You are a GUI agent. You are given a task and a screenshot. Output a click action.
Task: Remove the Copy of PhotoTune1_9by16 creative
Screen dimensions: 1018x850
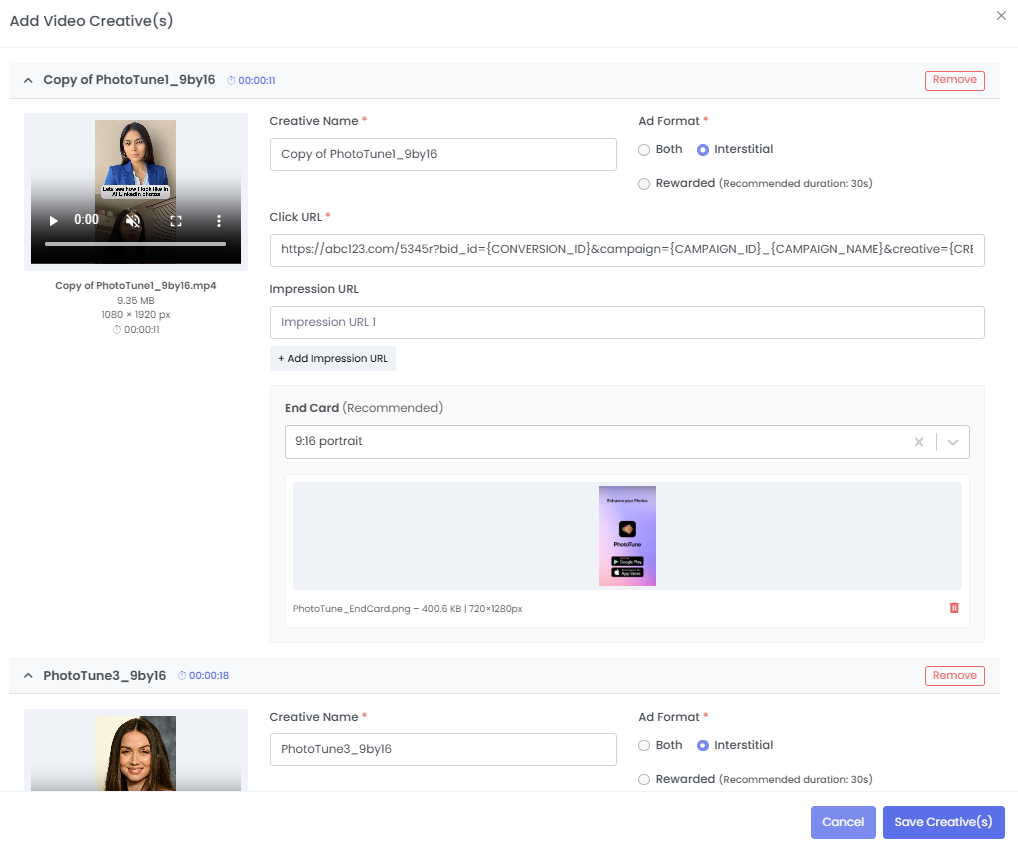954,81
